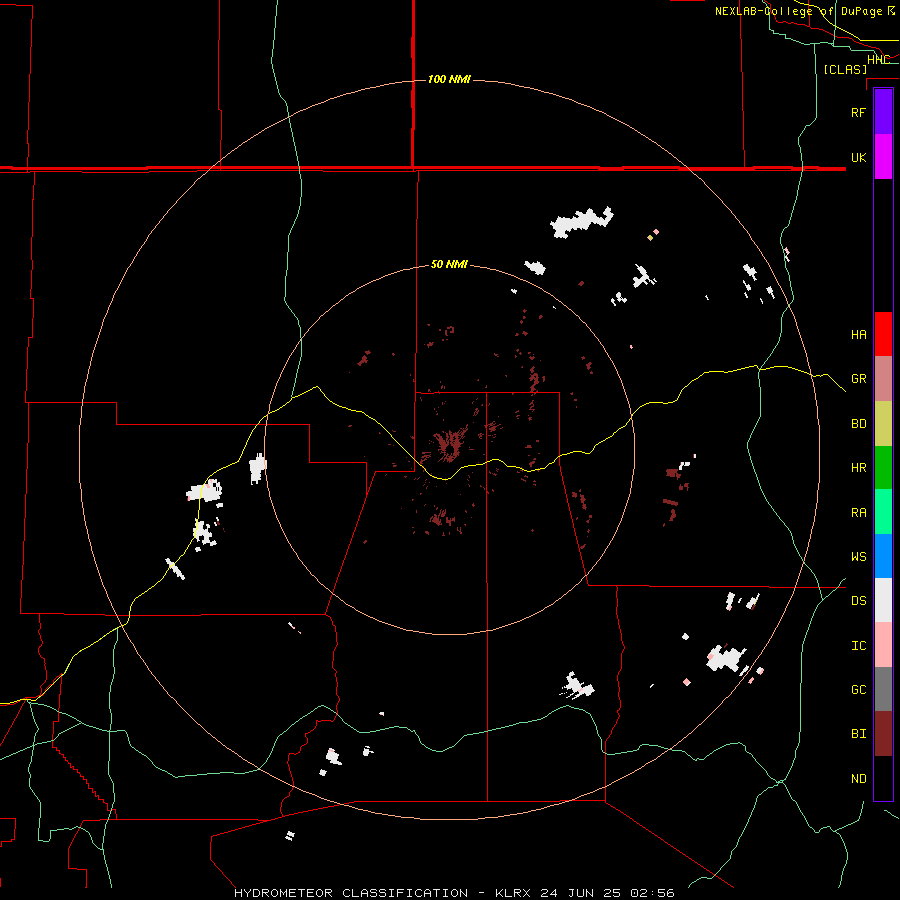Click the RA legend label
Viewport: 900px width, 900px height.
tap(858, 513)
